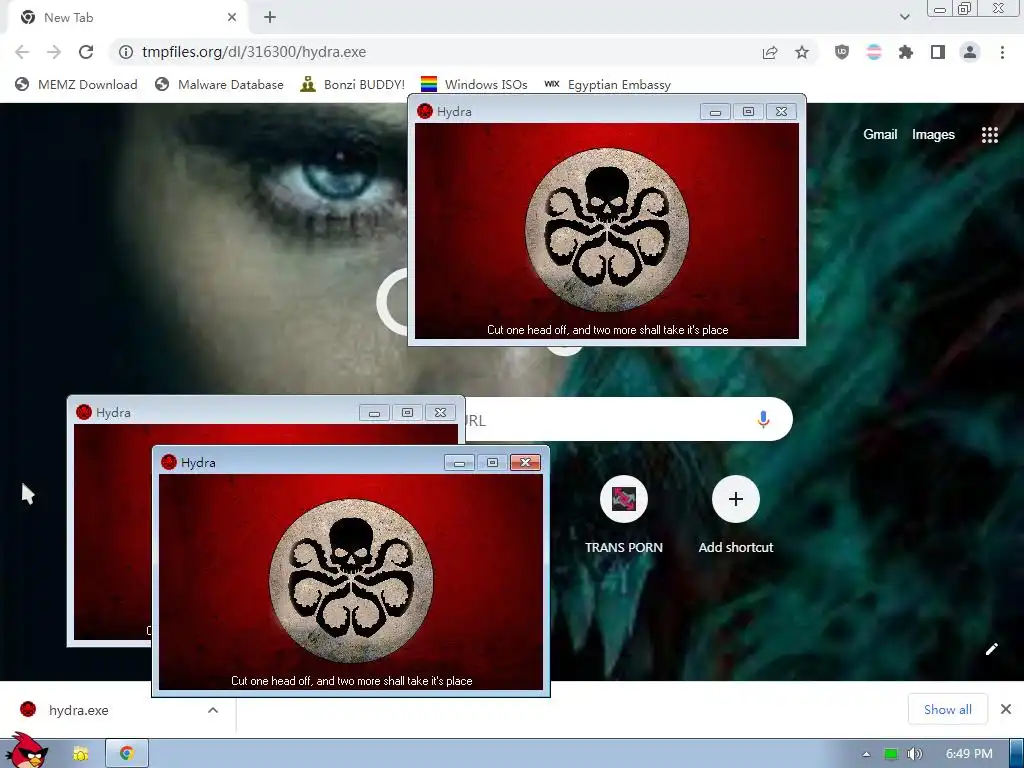
Task: Go back using the back arrow
Action: (x=22, y=52)
